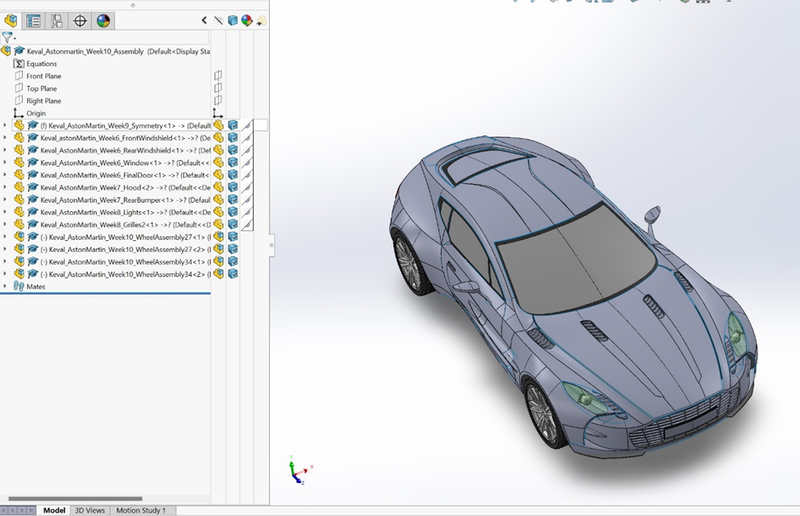Viewport: 800px width, 516px height.
Task: Toggle Origin visibility in display pane
Action: click(x=218, y=113)
